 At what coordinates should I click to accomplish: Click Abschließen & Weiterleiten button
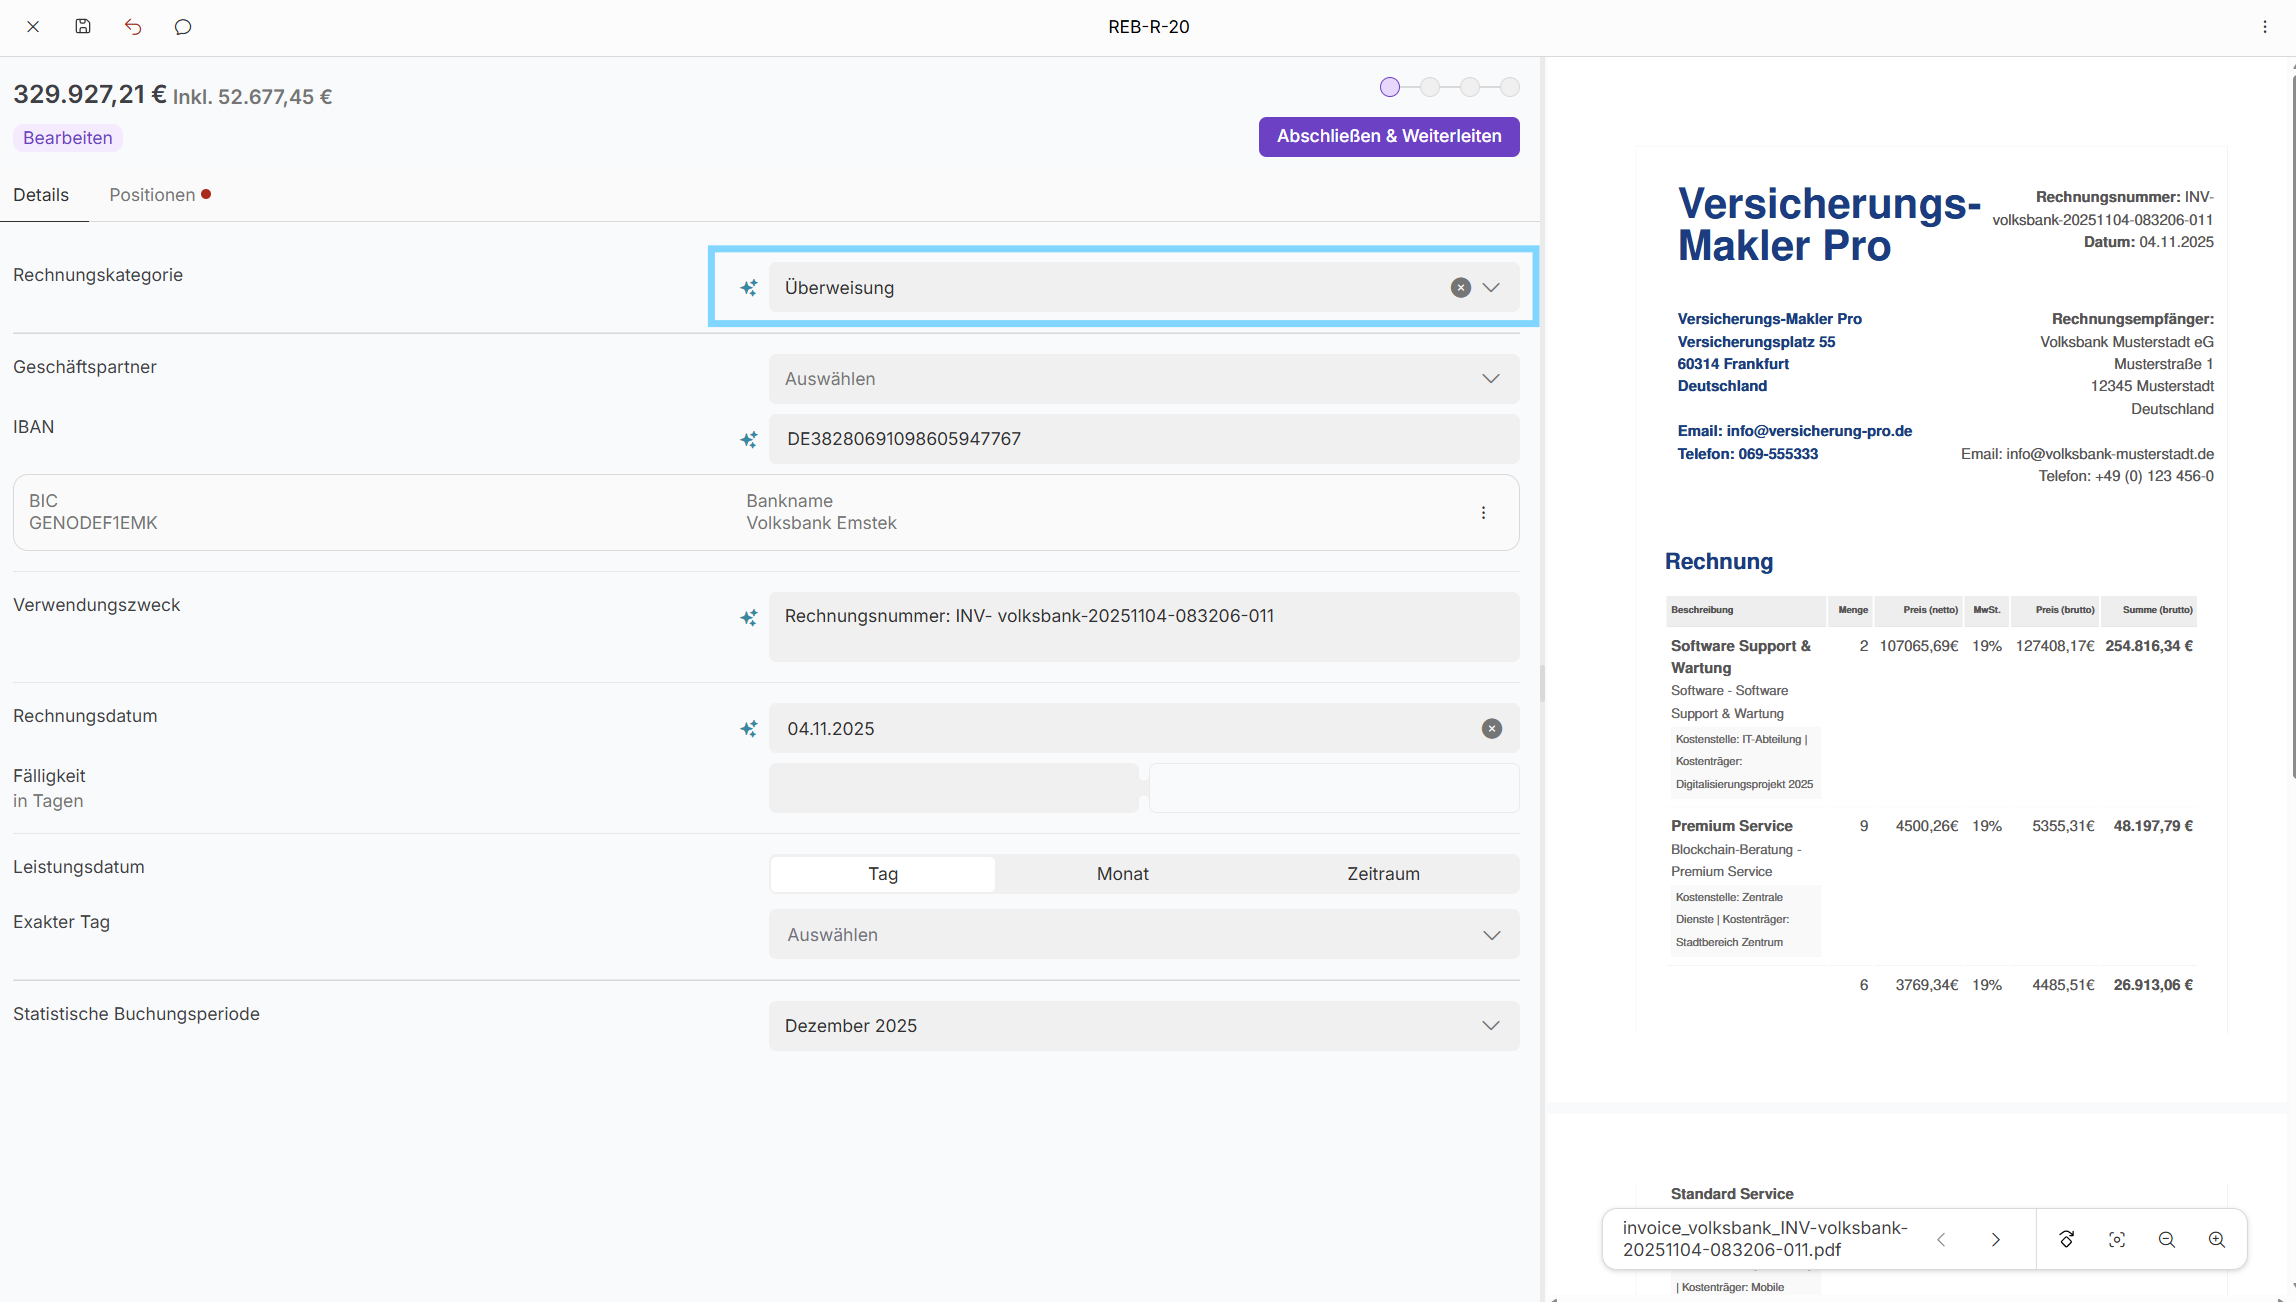pos(1388,136)
